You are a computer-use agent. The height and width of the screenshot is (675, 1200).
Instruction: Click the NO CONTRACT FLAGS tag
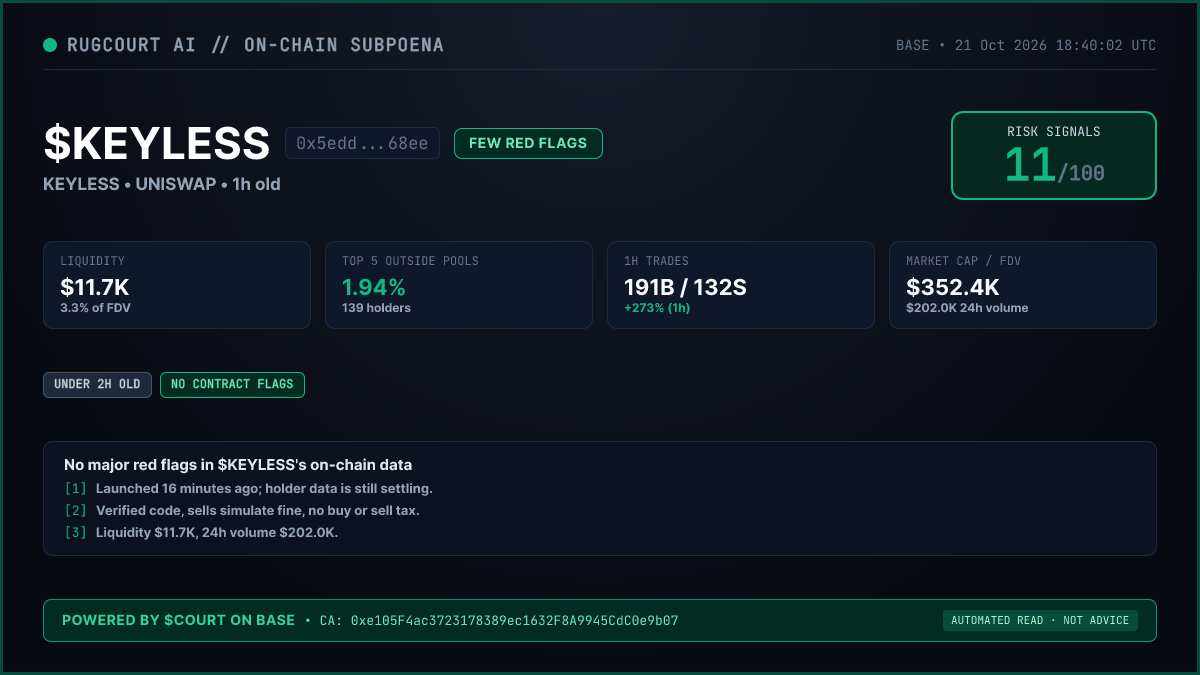(232, 385)
